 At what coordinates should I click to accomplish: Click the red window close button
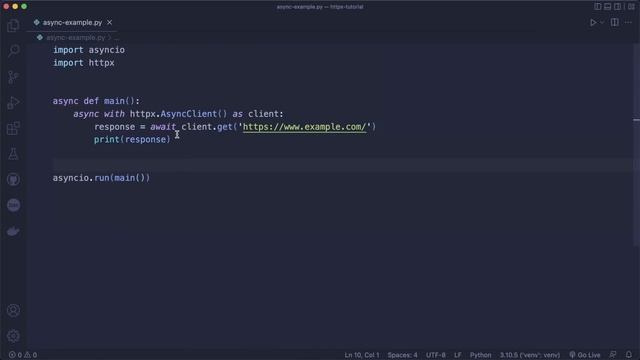[6, 6]
